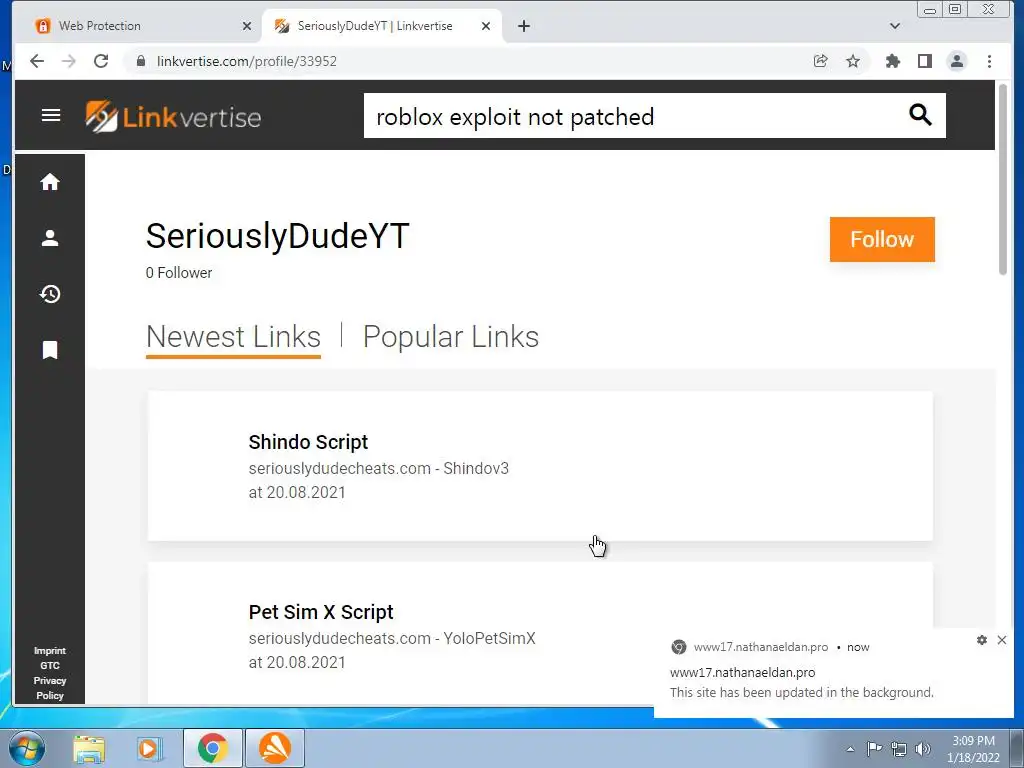Close the Web Protection tab

point(247,26)
